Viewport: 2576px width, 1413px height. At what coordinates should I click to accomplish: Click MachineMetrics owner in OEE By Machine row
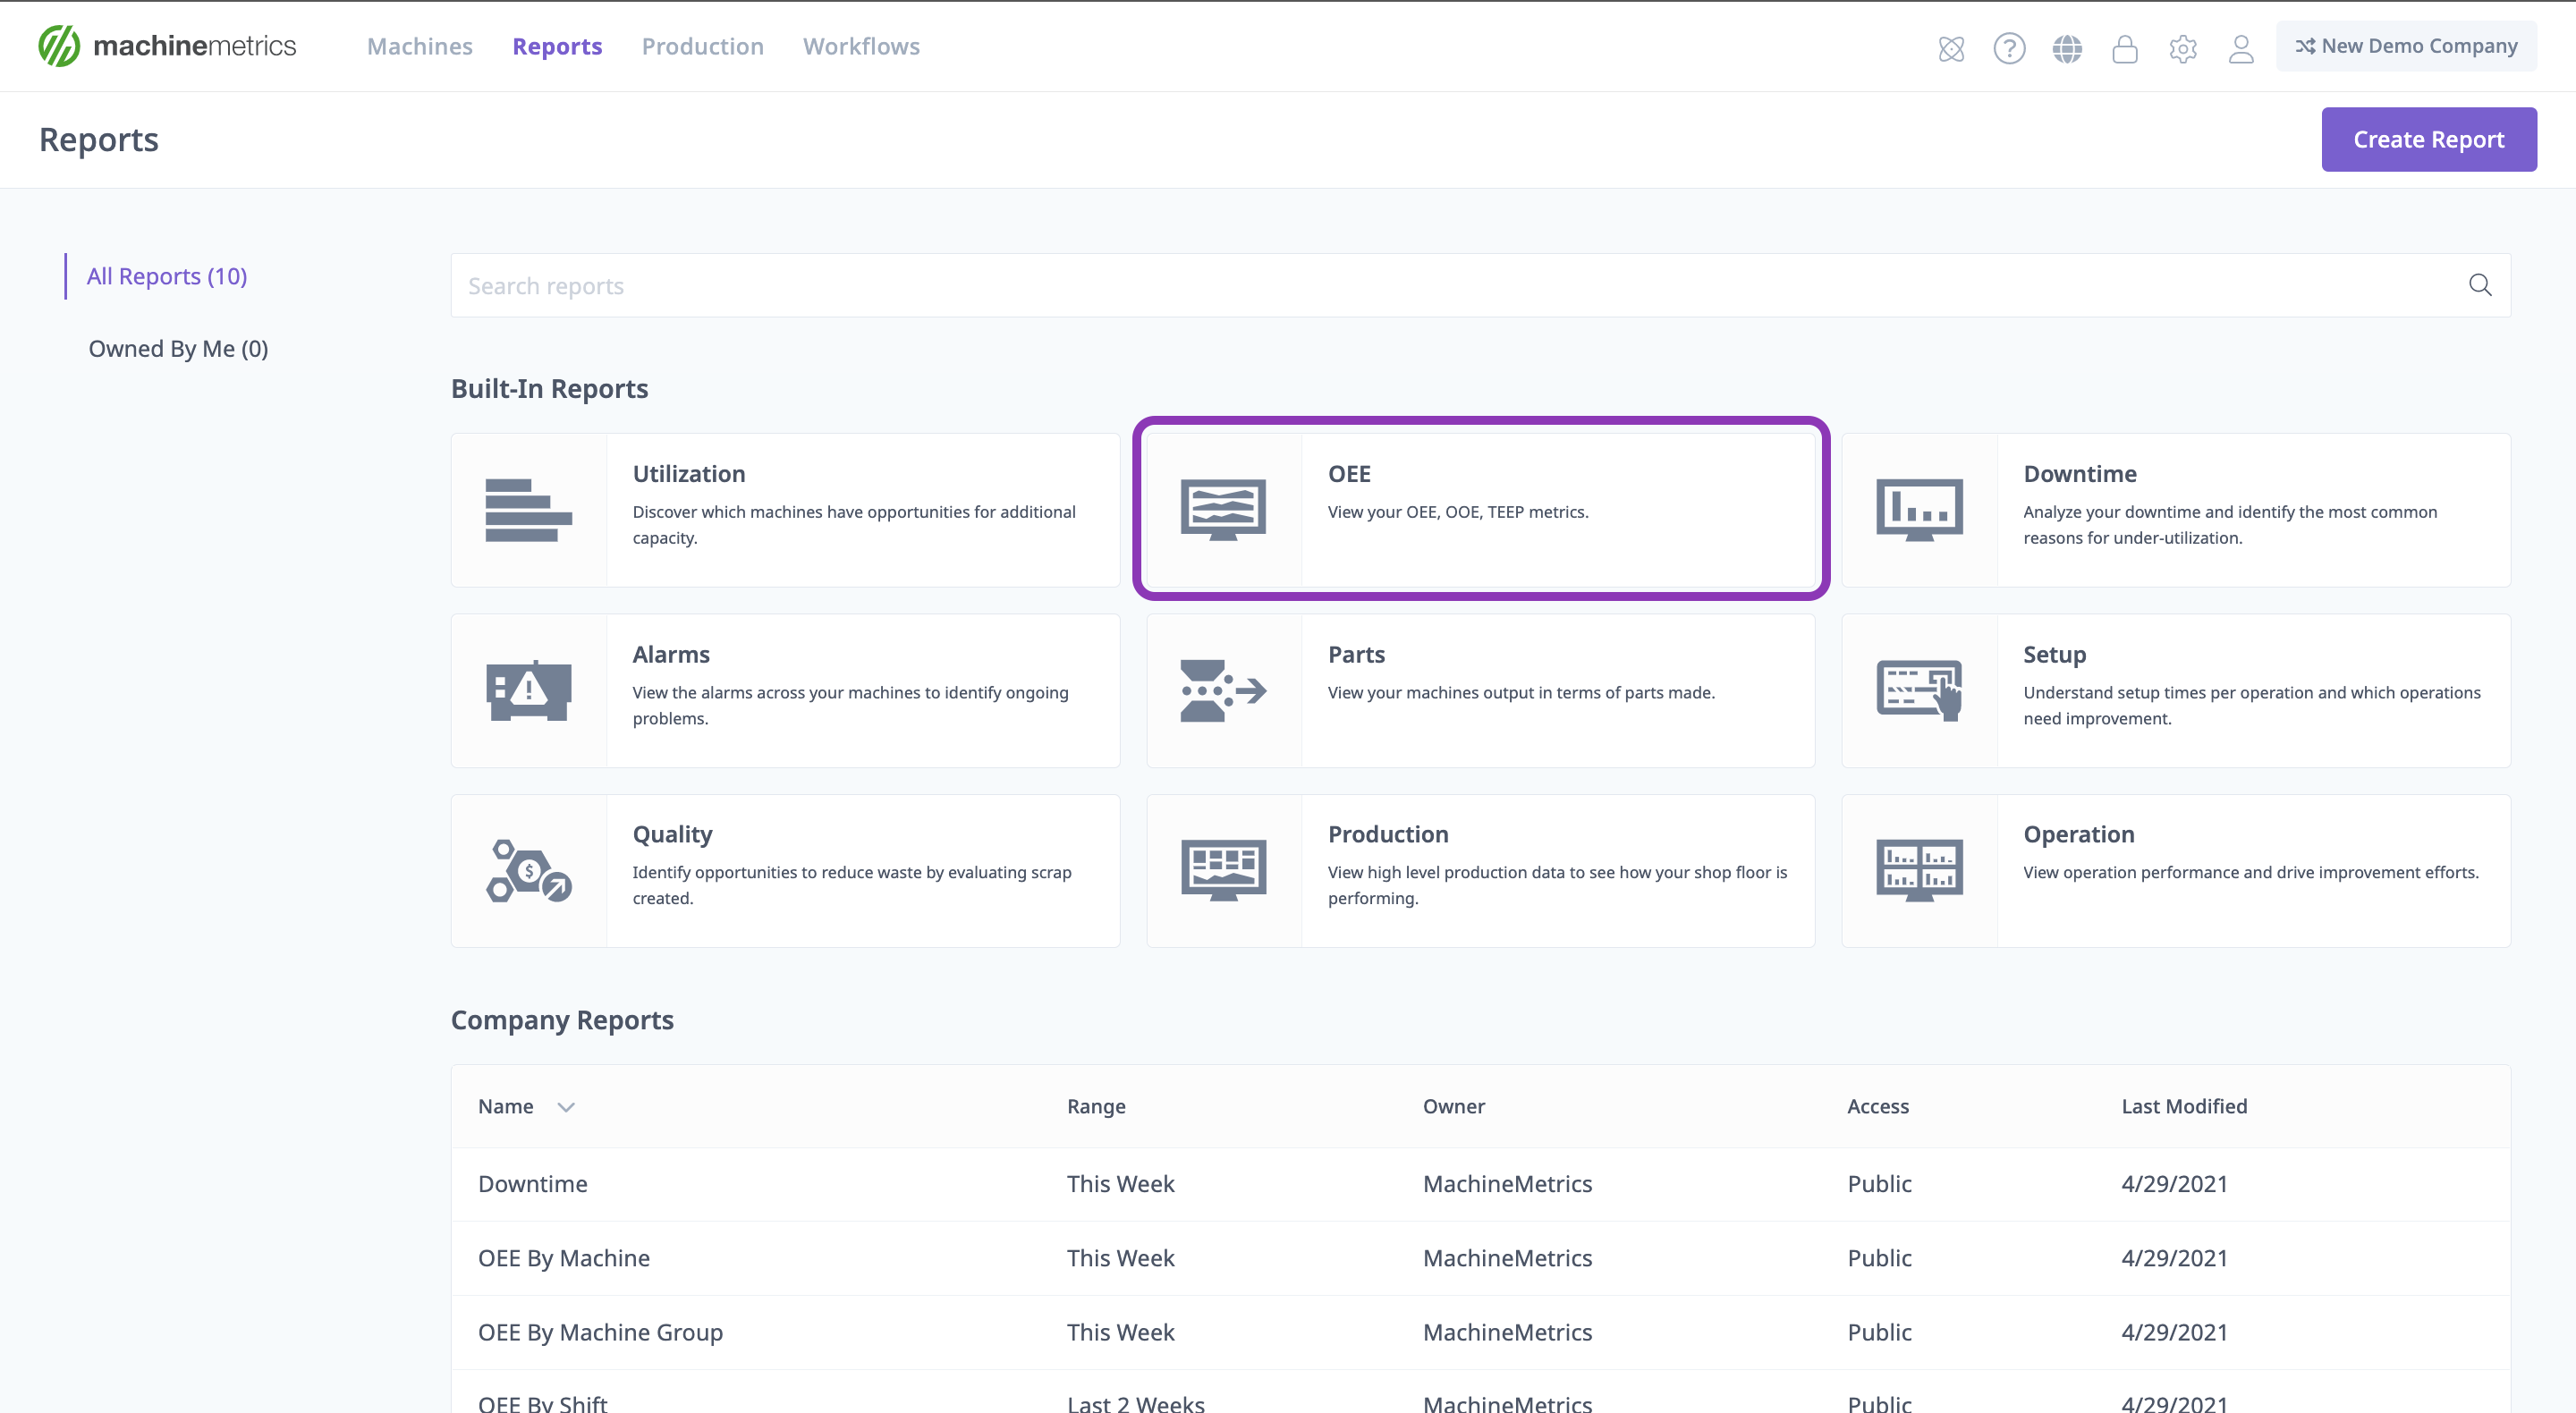click(1507, 1258)
